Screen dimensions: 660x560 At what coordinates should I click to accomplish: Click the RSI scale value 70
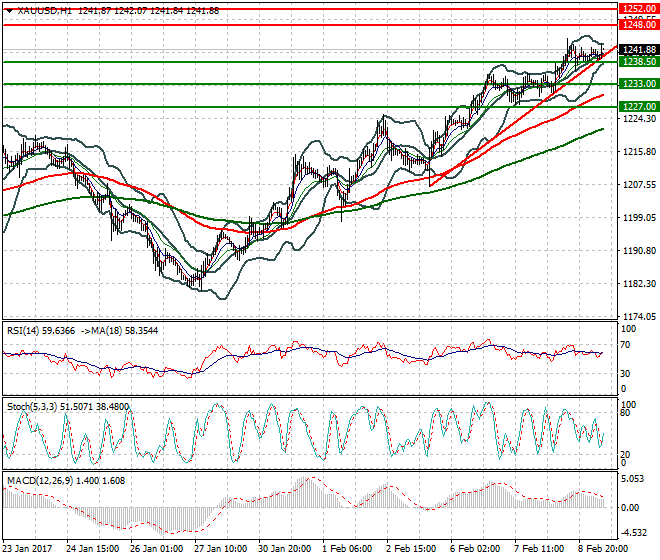(x=625, y=345)
